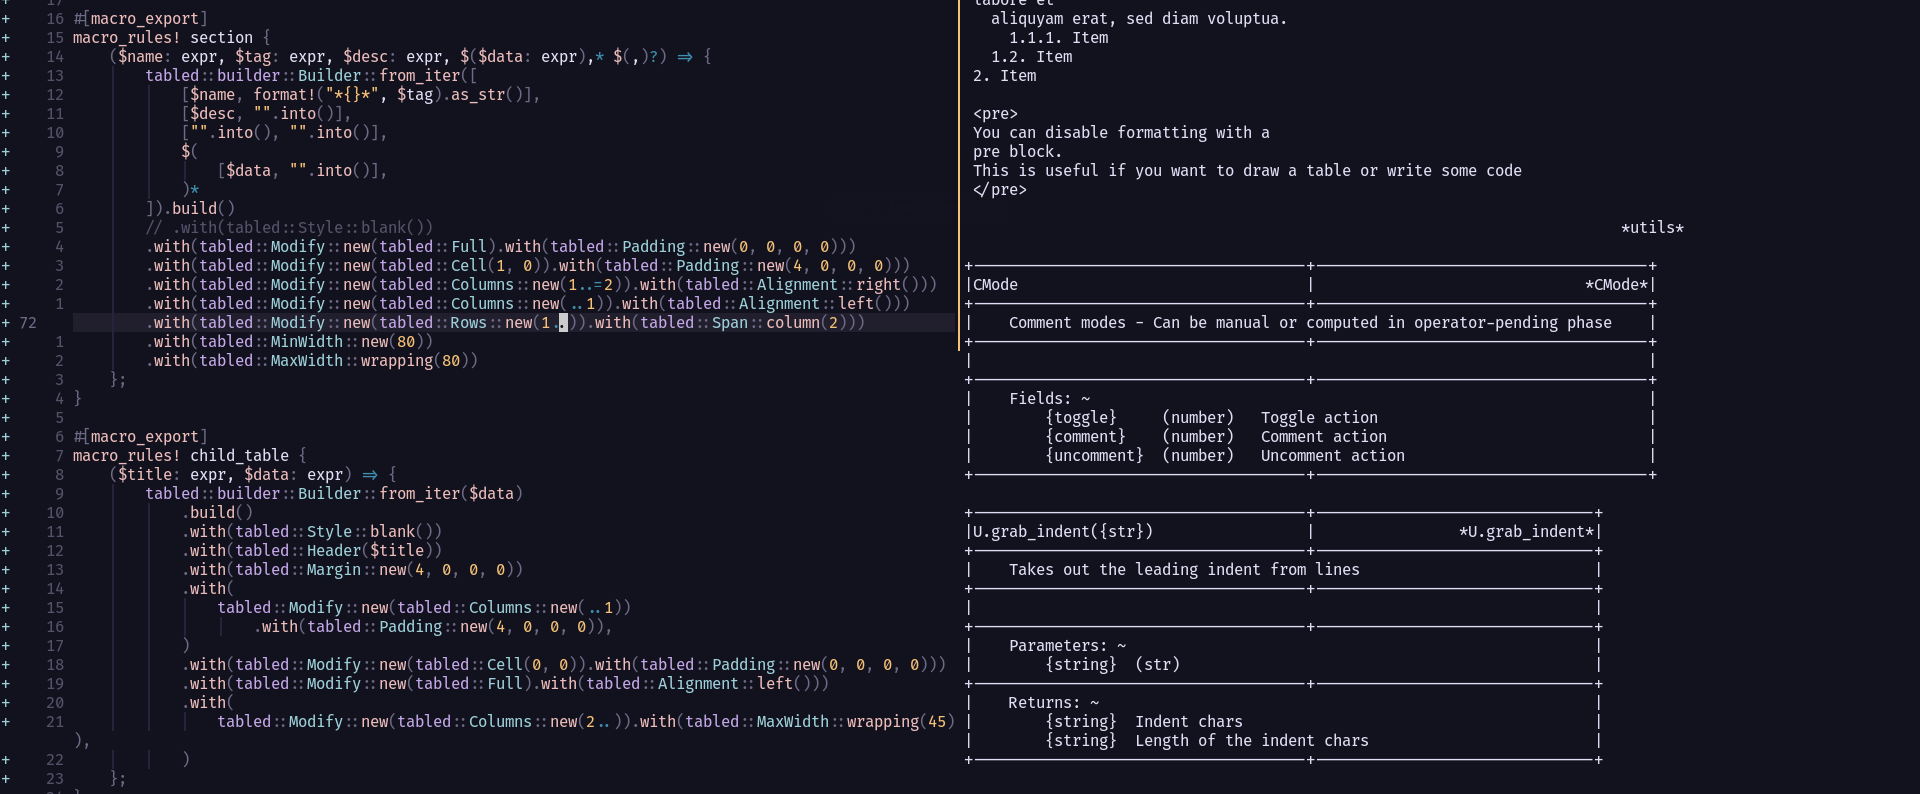Click the 'Comment modes' description text
1920x794 pixels.
[x=1310, y=323]
